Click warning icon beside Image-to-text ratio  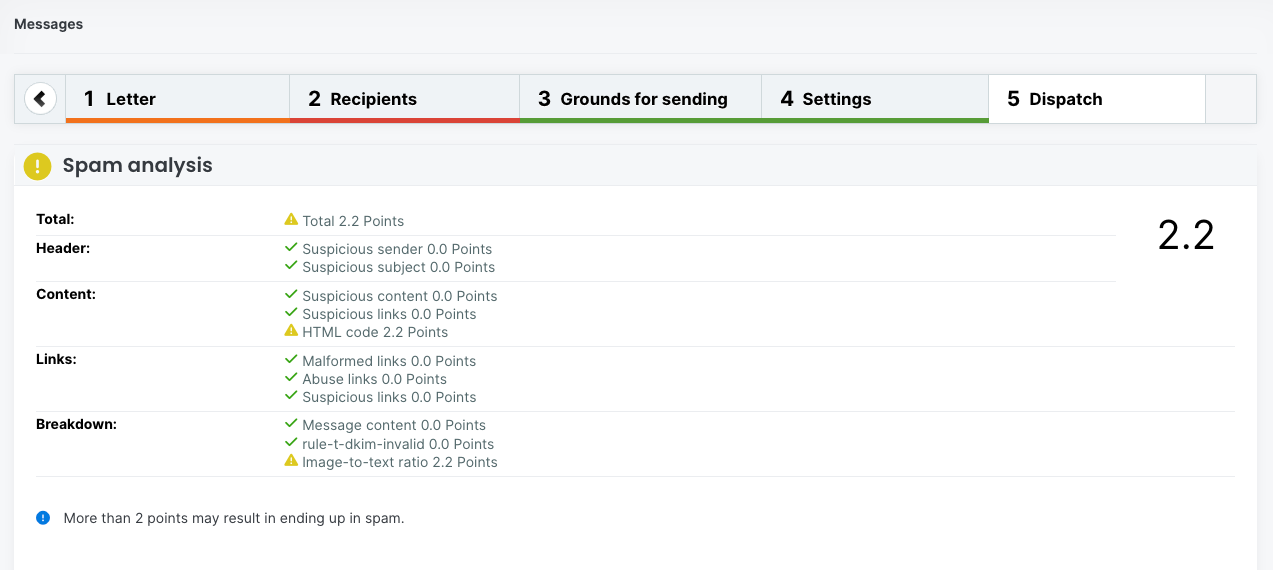point(291,461)
